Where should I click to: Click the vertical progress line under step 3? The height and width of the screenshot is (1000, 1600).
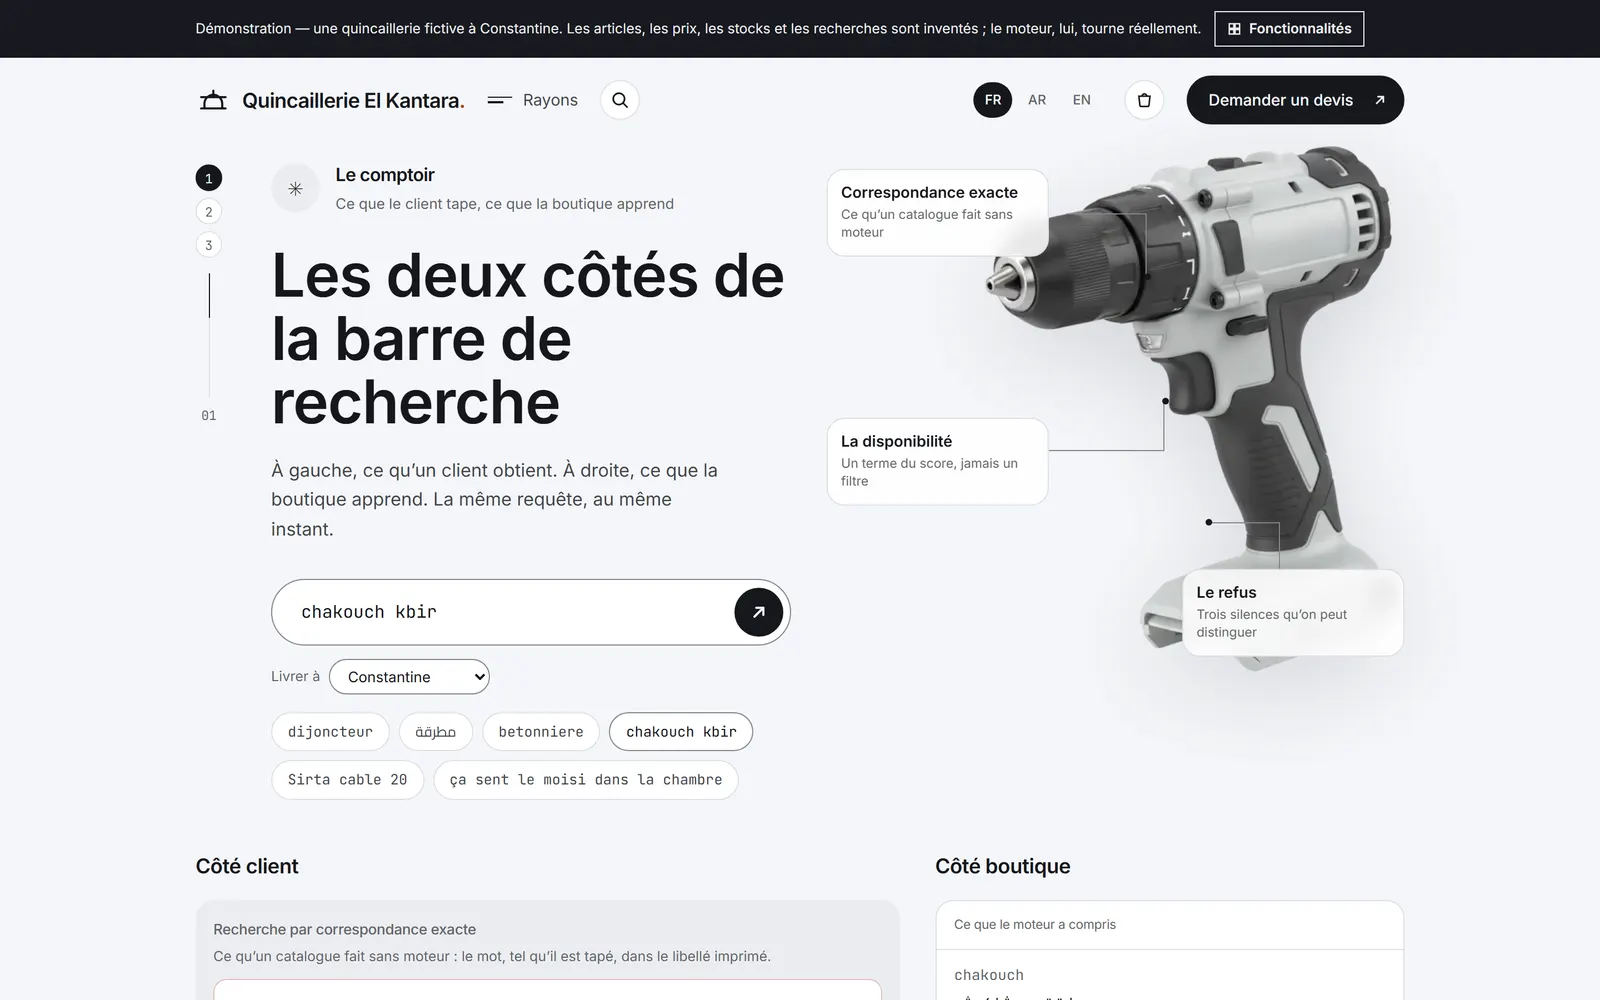point(209,335)
